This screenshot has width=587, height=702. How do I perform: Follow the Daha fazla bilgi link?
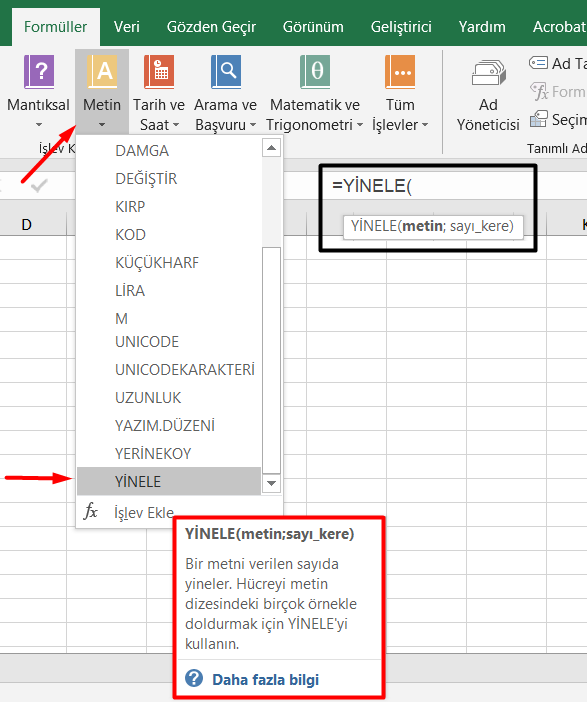[x=266, y=680]
